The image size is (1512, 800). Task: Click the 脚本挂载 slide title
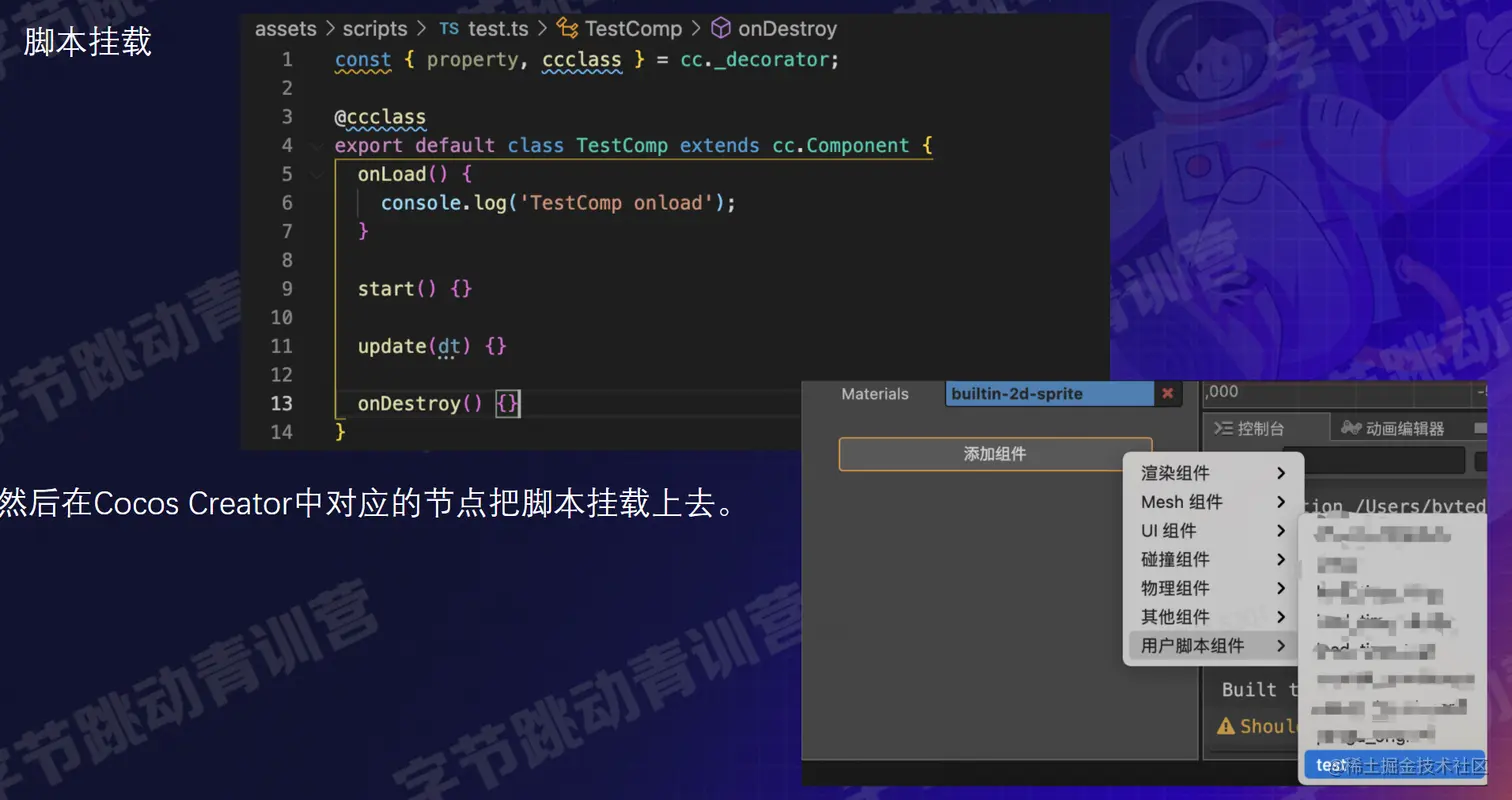pyautogui.click(x=88, y=42)
